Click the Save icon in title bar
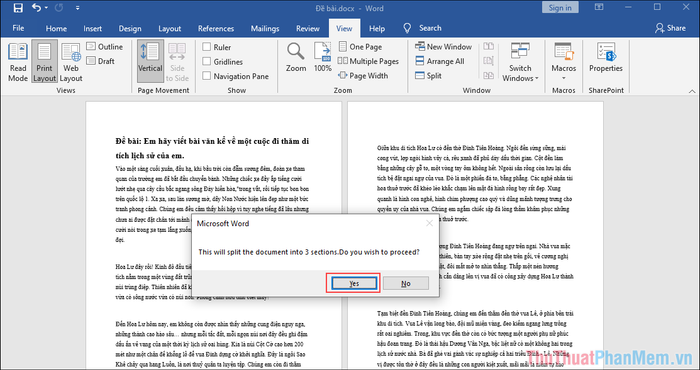 pos(18,8)
